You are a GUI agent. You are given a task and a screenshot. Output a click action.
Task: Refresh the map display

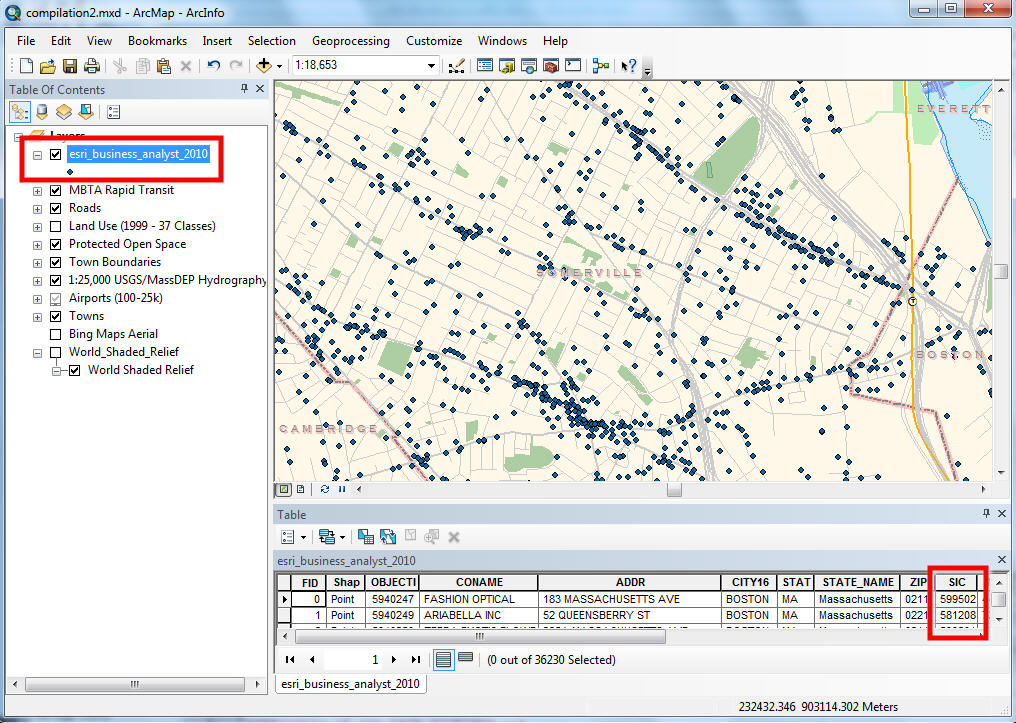[325, 489]
